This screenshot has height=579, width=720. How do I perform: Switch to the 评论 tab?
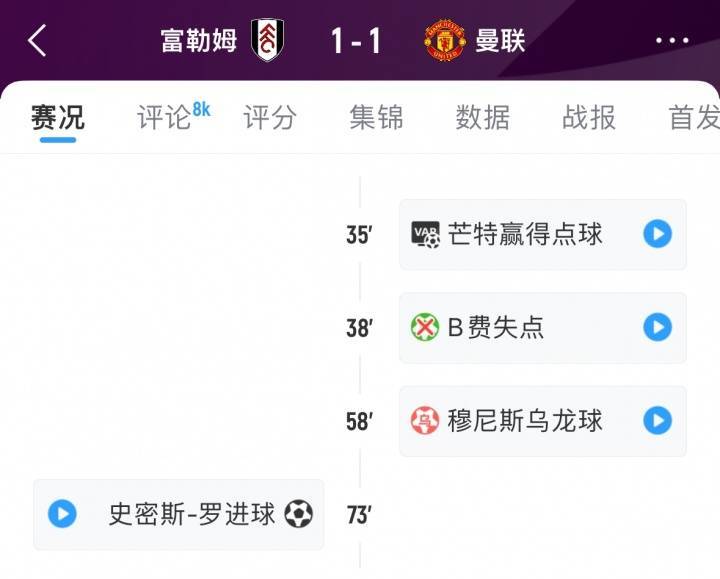pos(165,118)
